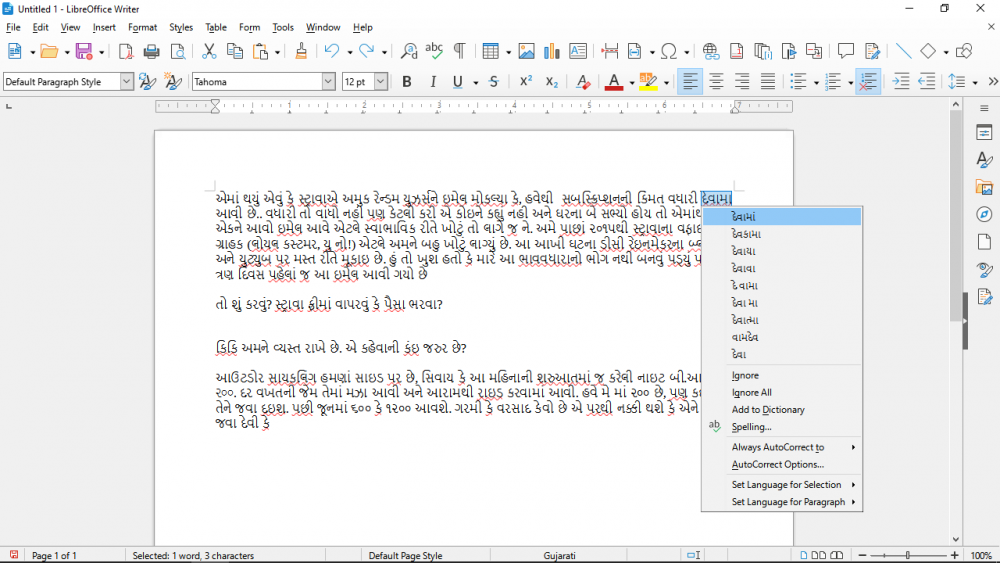
Task: Toggle Superscript formatting
Action: 526,82
